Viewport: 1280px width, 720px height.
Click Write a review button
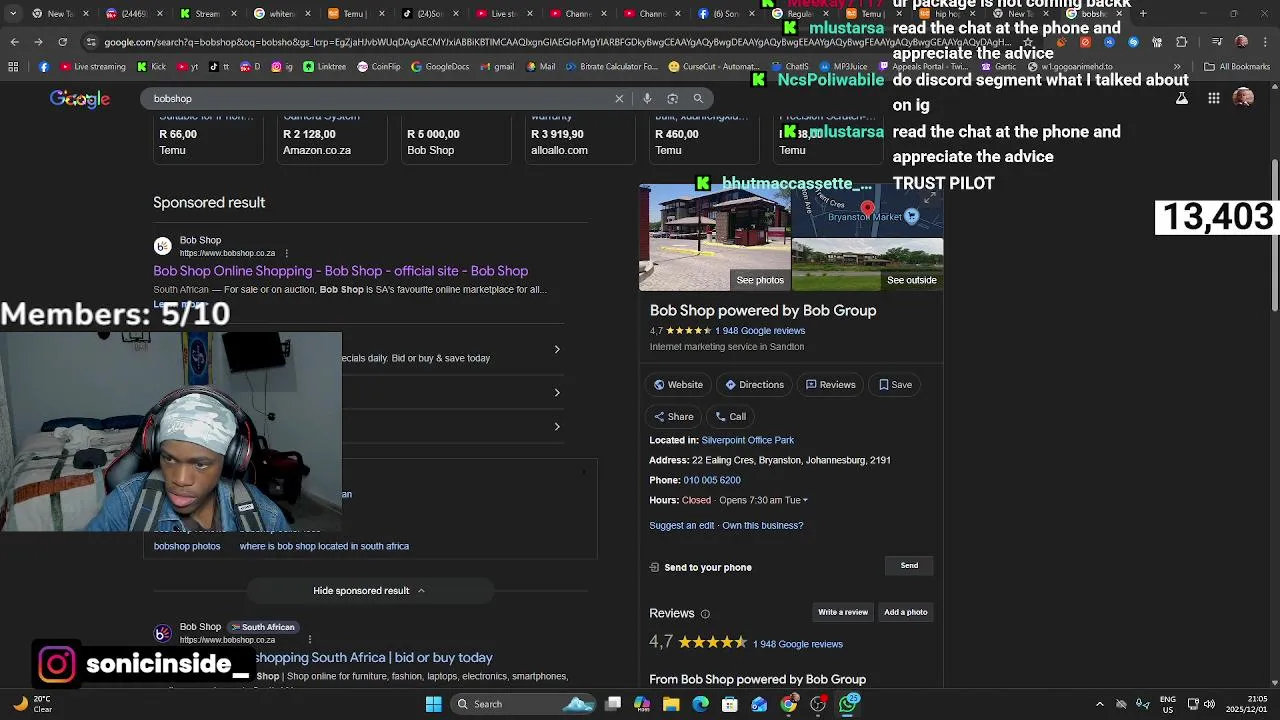coord(843,612)
